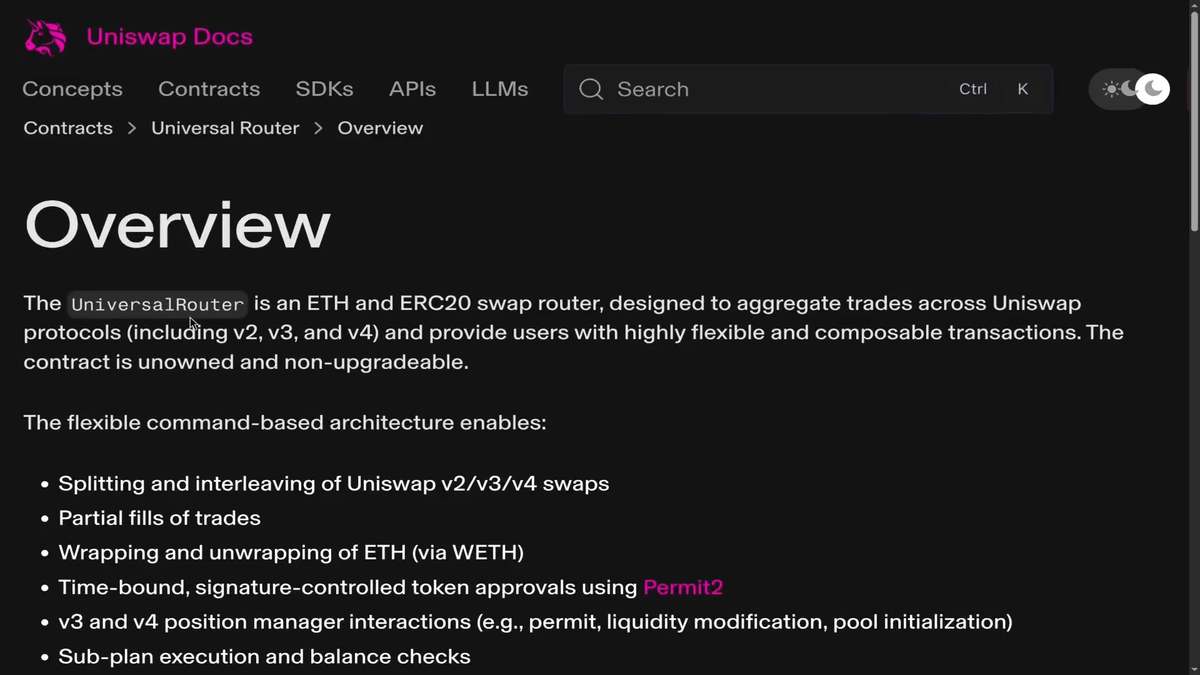Click the Uniswap unicorn logo
This screenshot has height=675, width=1200.
pos(45,37)
